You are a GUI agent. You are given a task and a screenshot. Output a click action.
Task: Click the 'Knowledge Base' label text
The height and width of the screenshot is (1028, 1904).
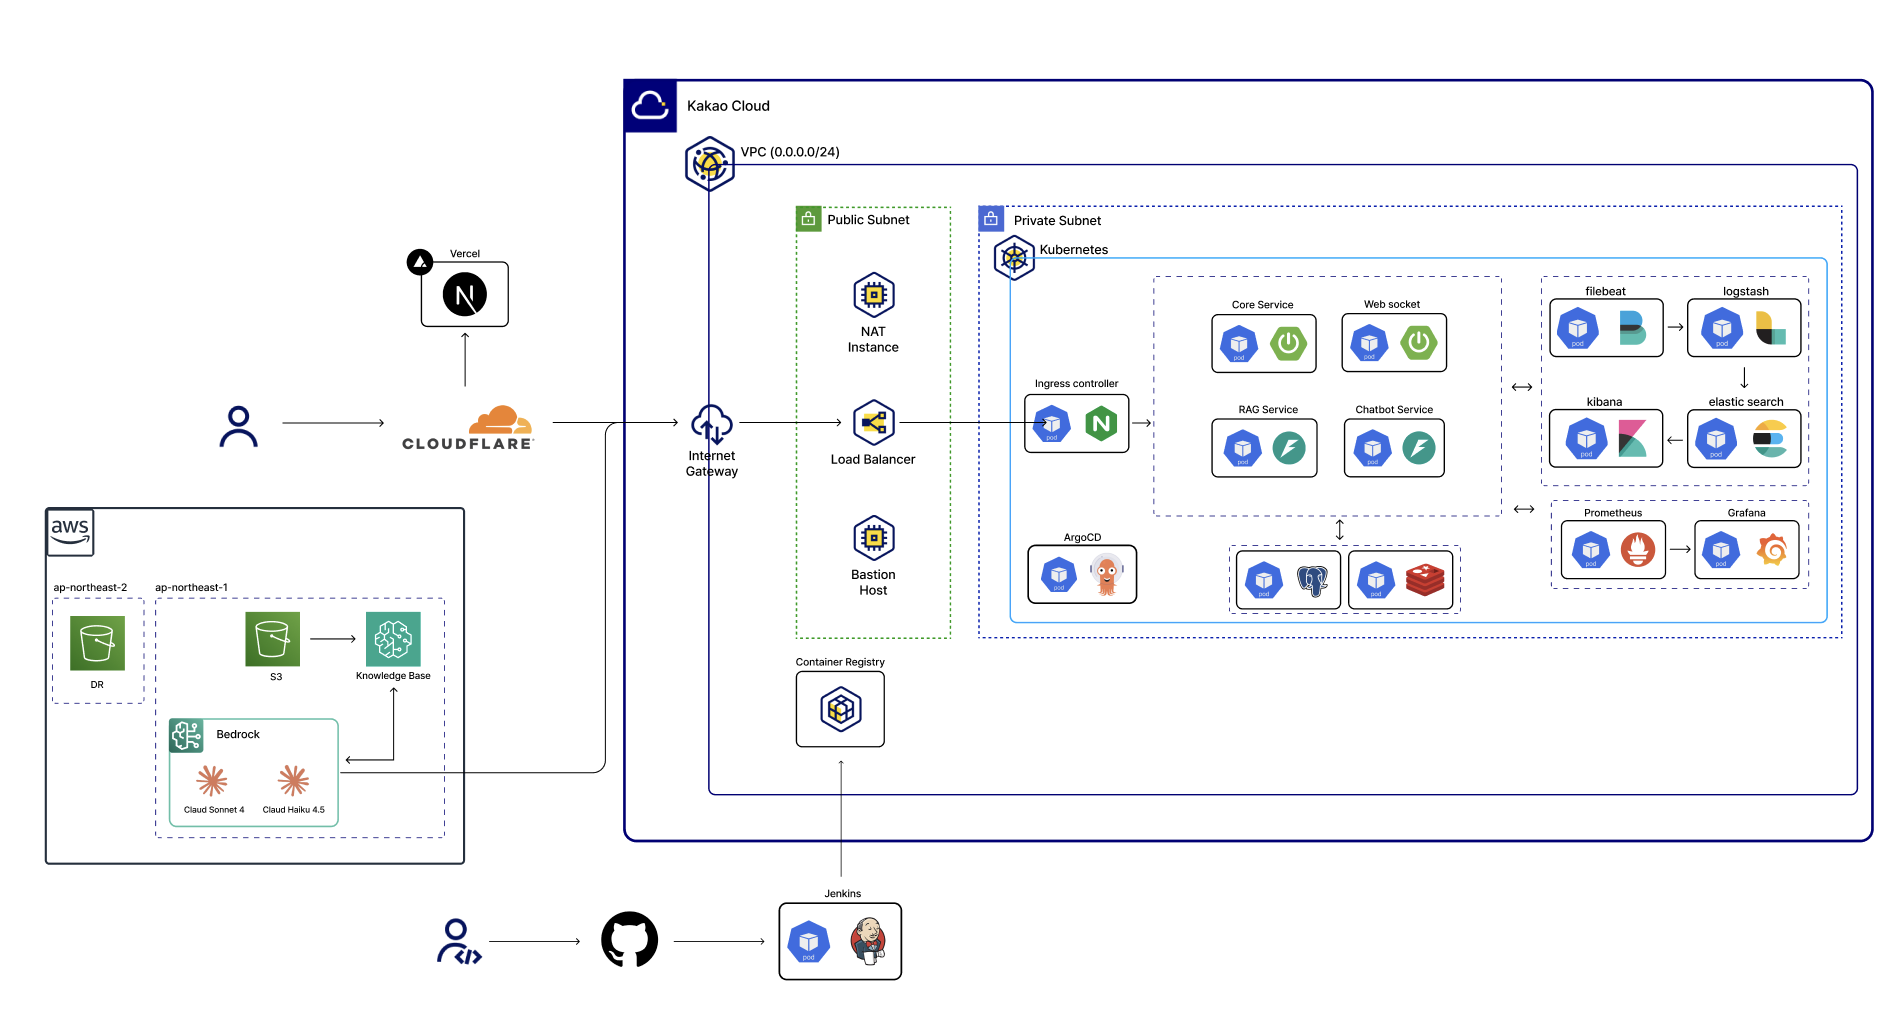point(393,676)
